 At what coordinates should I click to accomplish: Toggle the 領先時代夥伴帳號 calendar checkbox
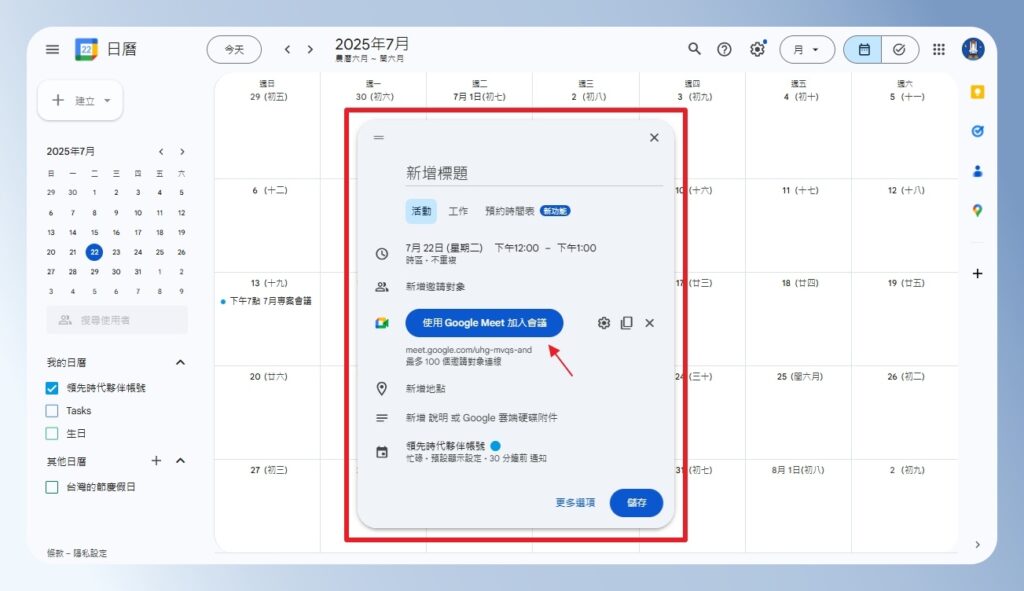coord(52,388)
